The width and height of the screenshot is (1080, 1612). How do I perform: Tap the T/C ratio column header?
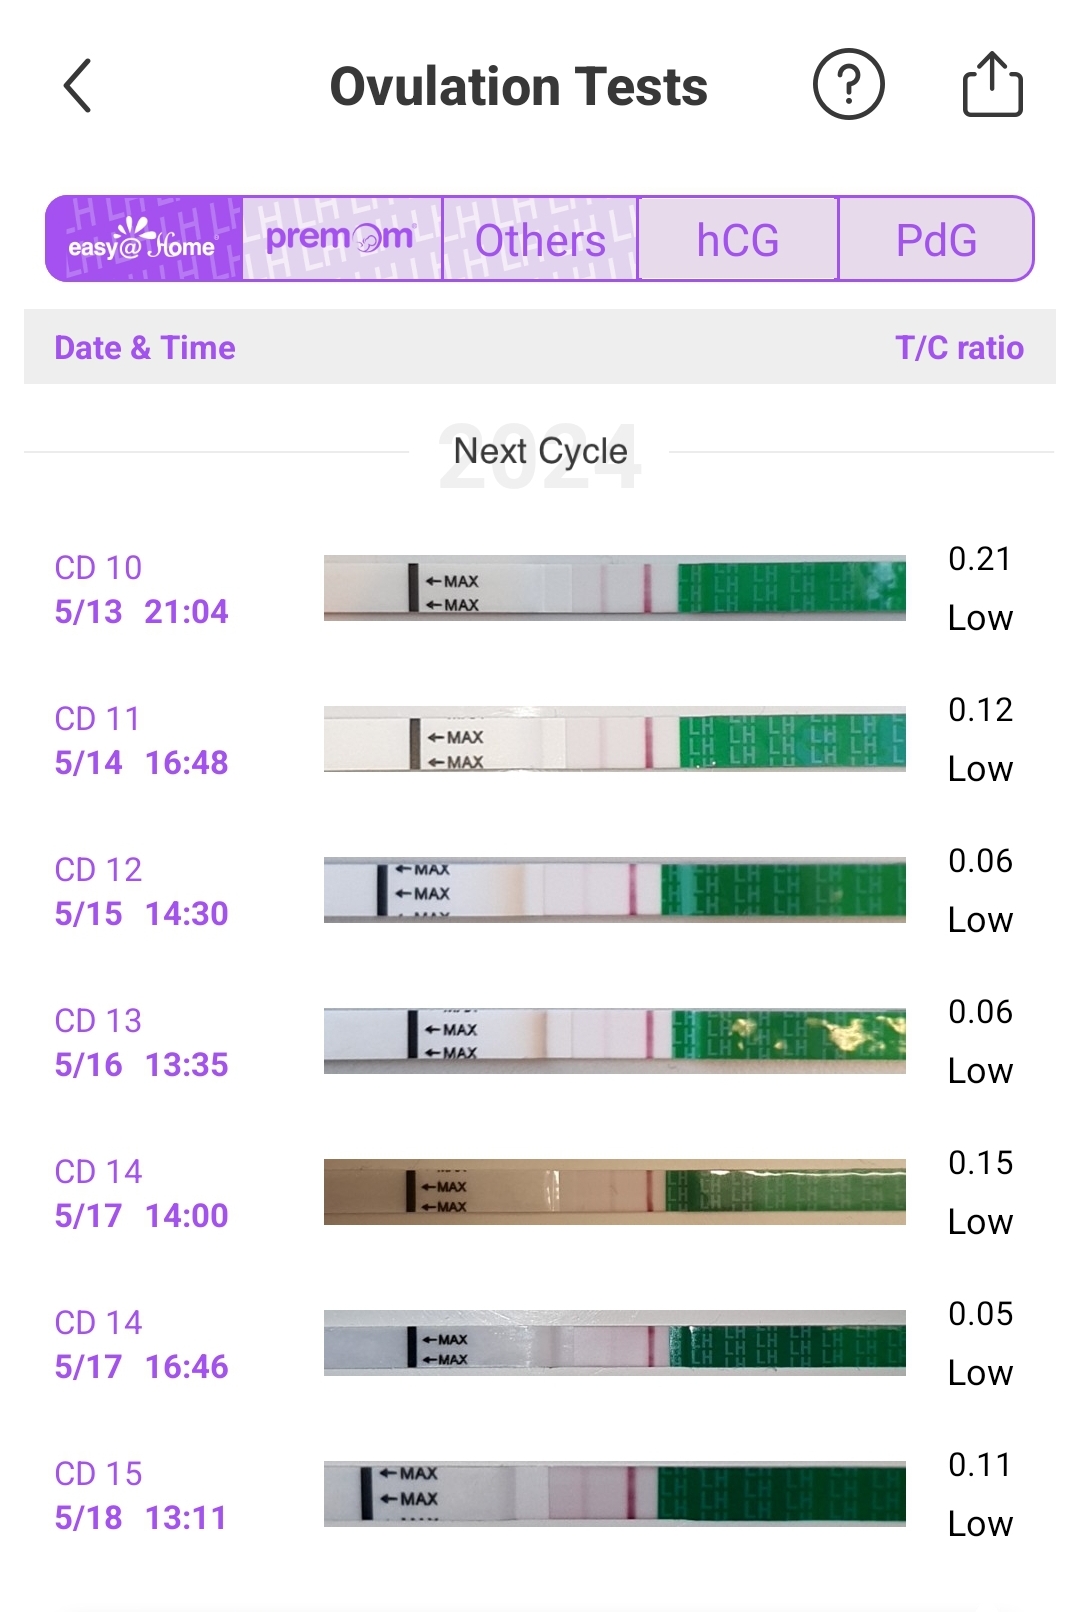pyautogui.click(x=959, y=348)
